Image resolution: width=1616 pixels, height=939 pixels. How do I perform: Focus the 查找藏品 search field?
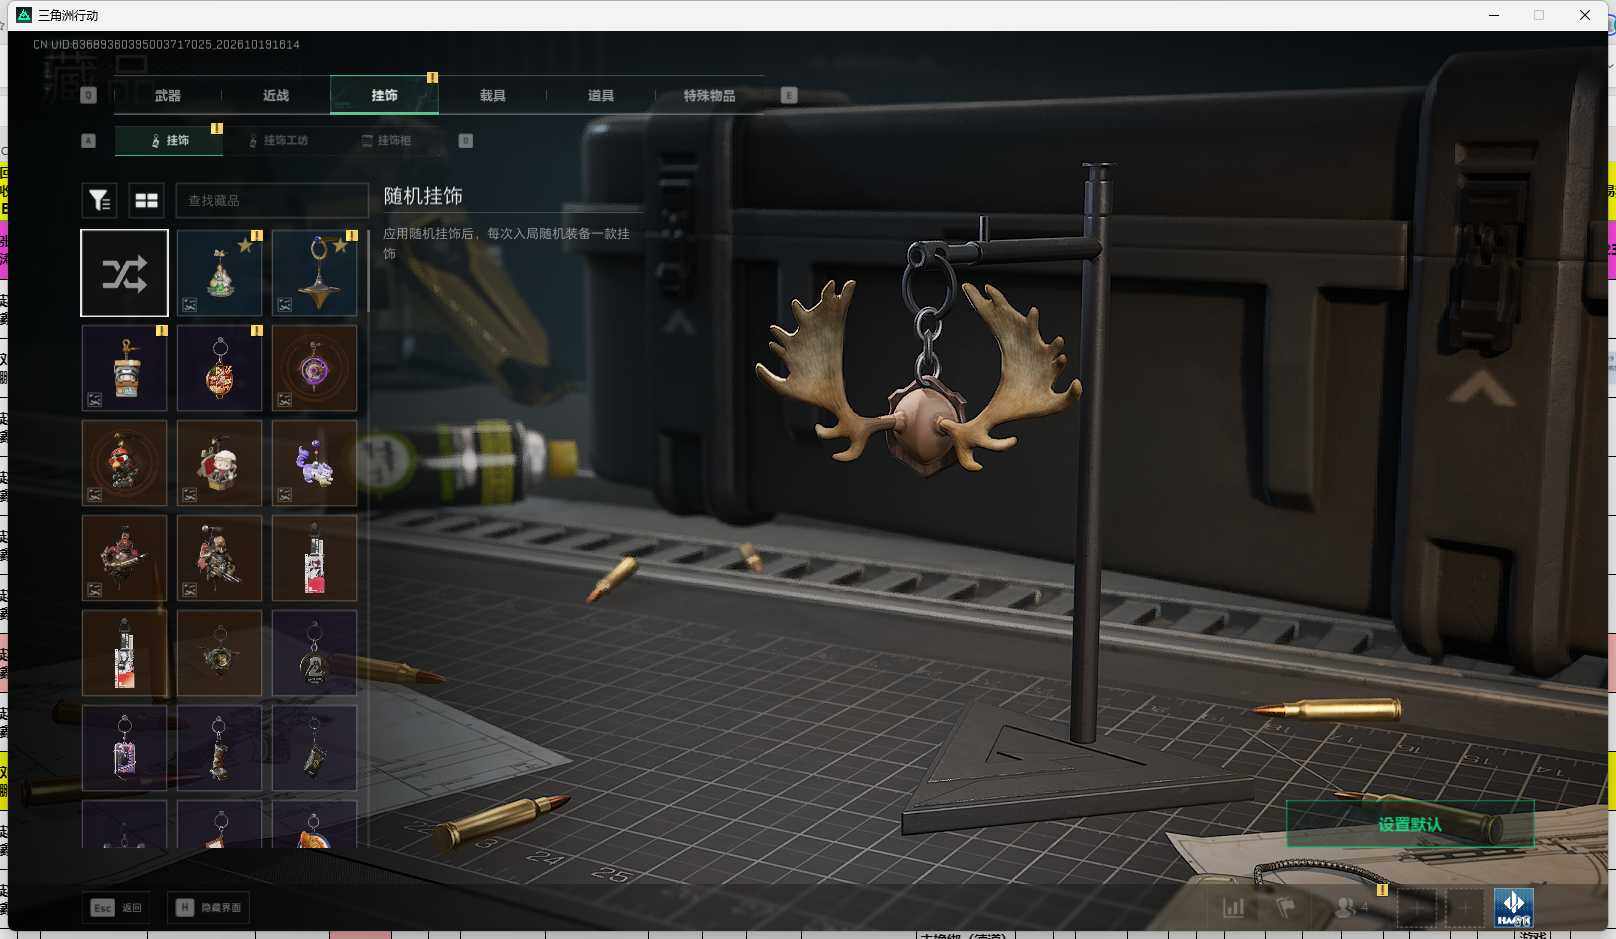point(272,200)
